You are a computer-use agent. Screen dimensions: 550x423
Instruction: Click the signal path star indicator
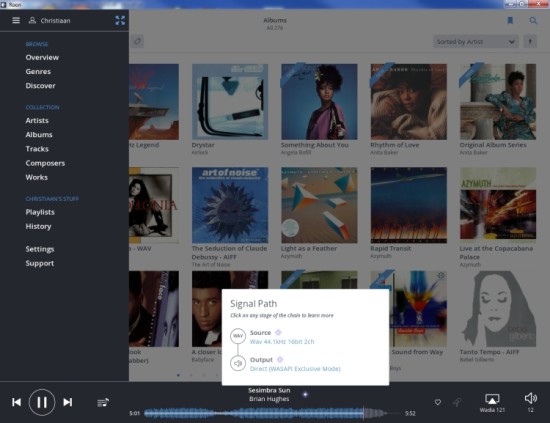(x=305, y=395)
